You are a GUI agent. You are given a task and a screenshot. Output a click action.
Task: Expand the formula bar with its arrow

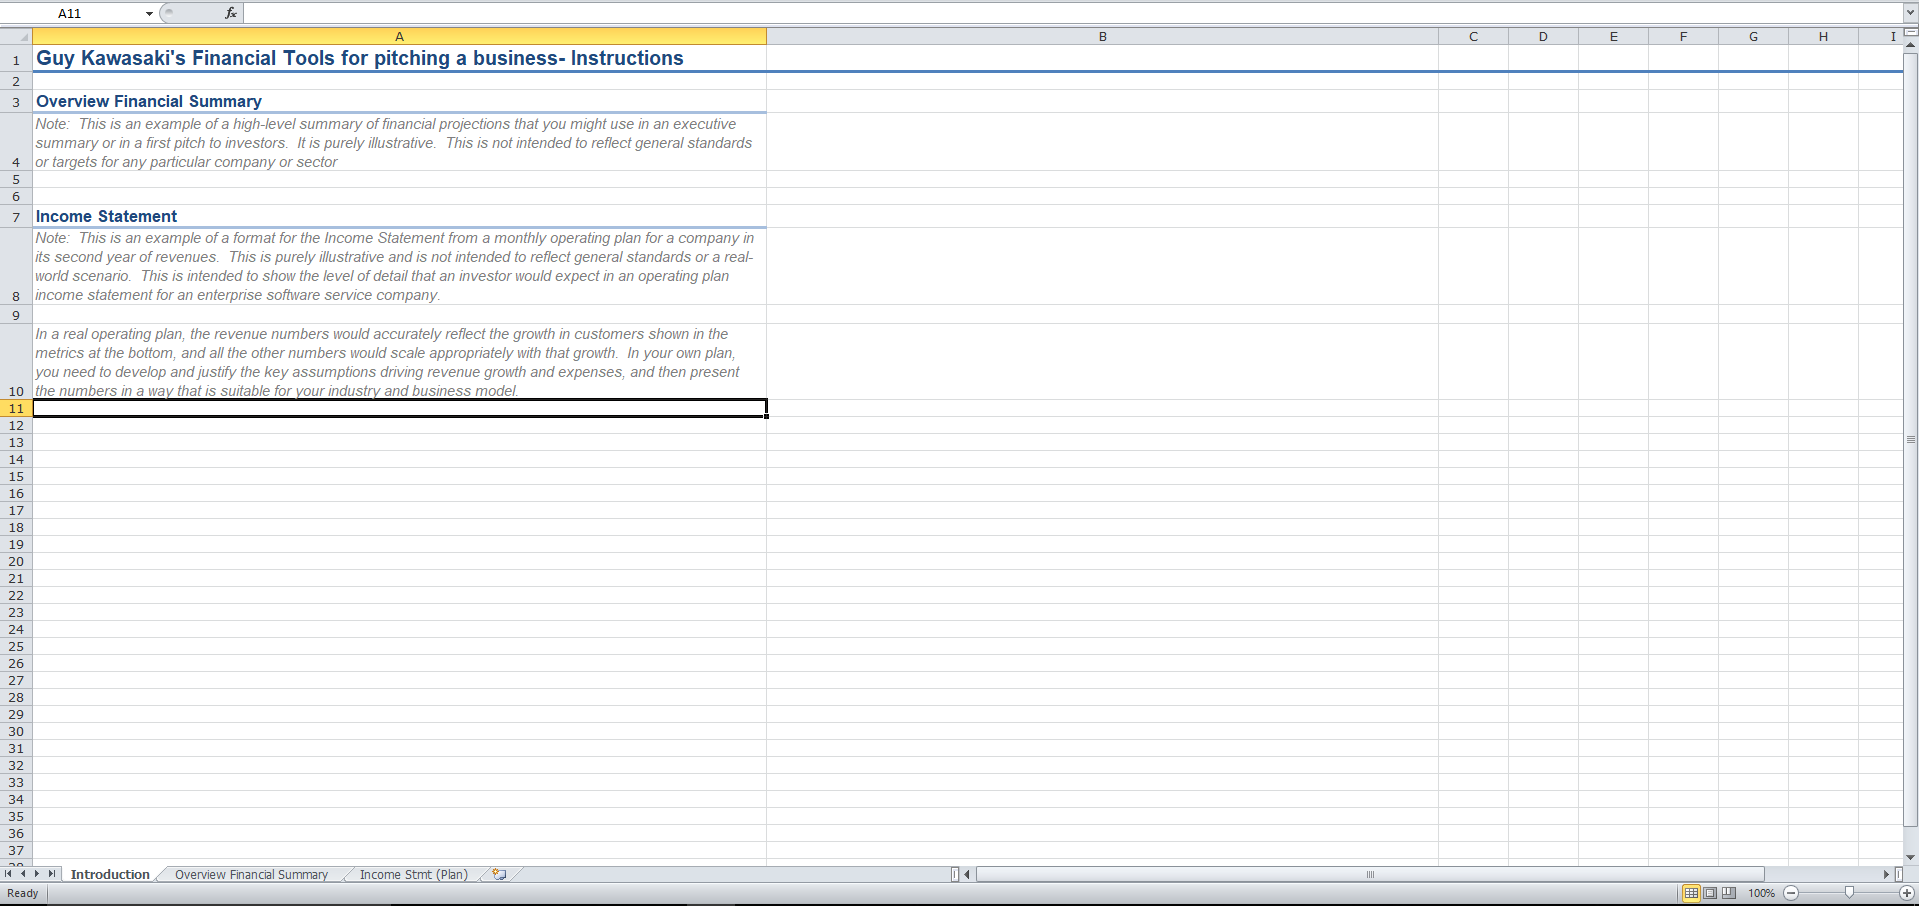coord(1910,13)
